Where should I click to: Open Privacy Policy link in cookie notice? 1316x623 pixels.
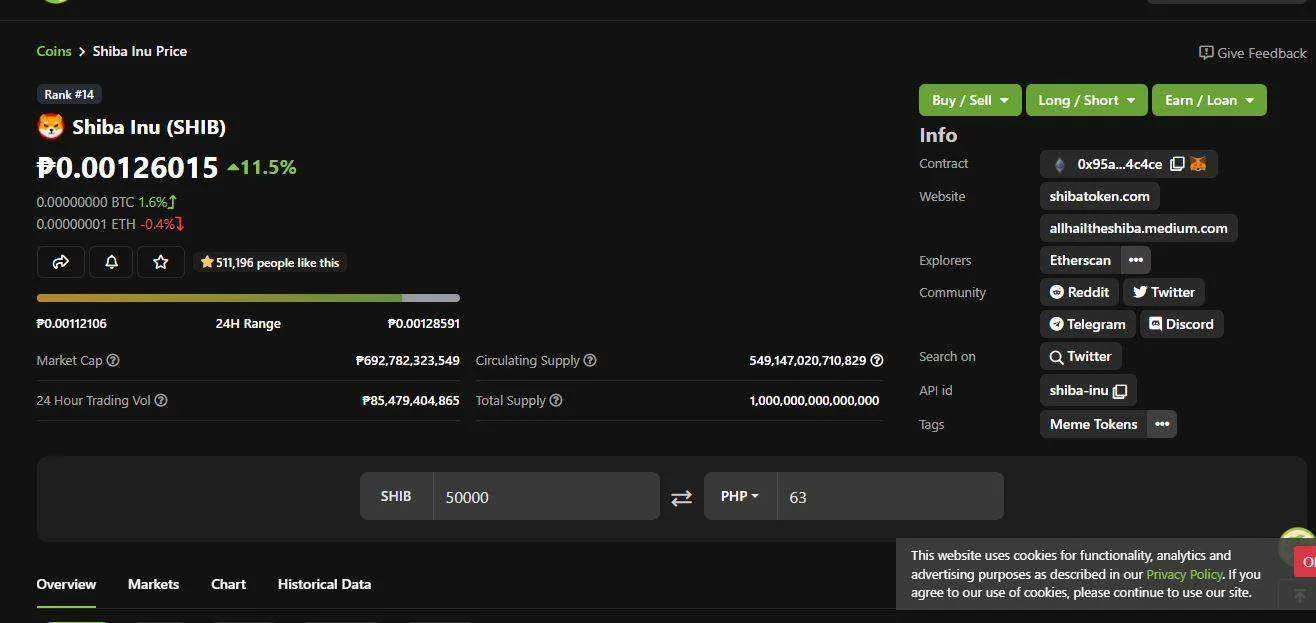1184,574
